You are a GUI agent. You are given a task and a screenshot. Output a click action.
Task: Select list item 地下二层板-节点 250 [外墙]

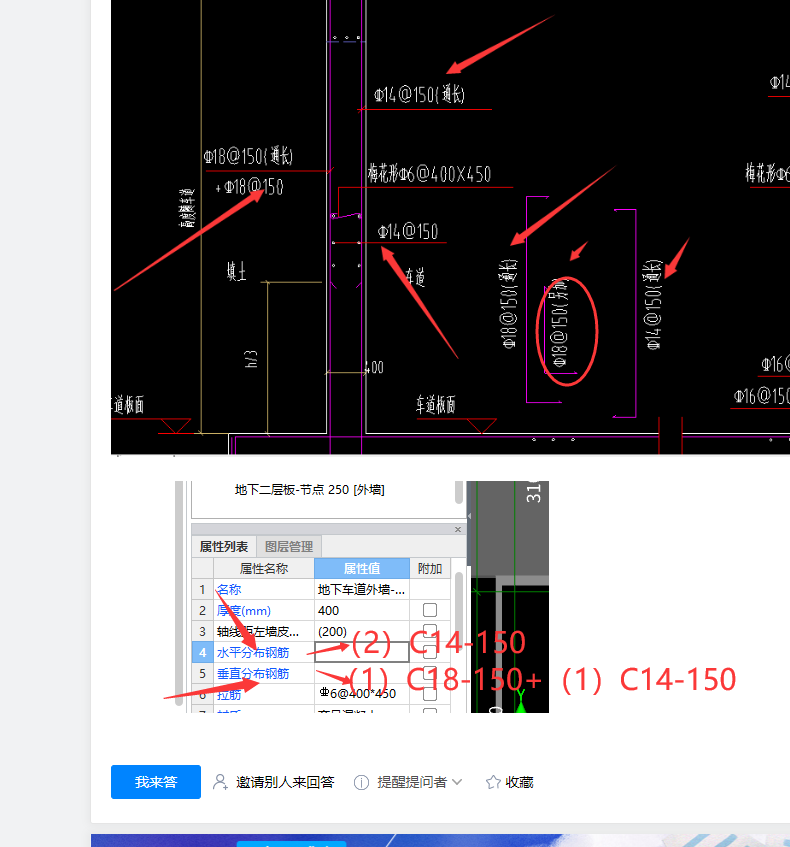point(309,489)
